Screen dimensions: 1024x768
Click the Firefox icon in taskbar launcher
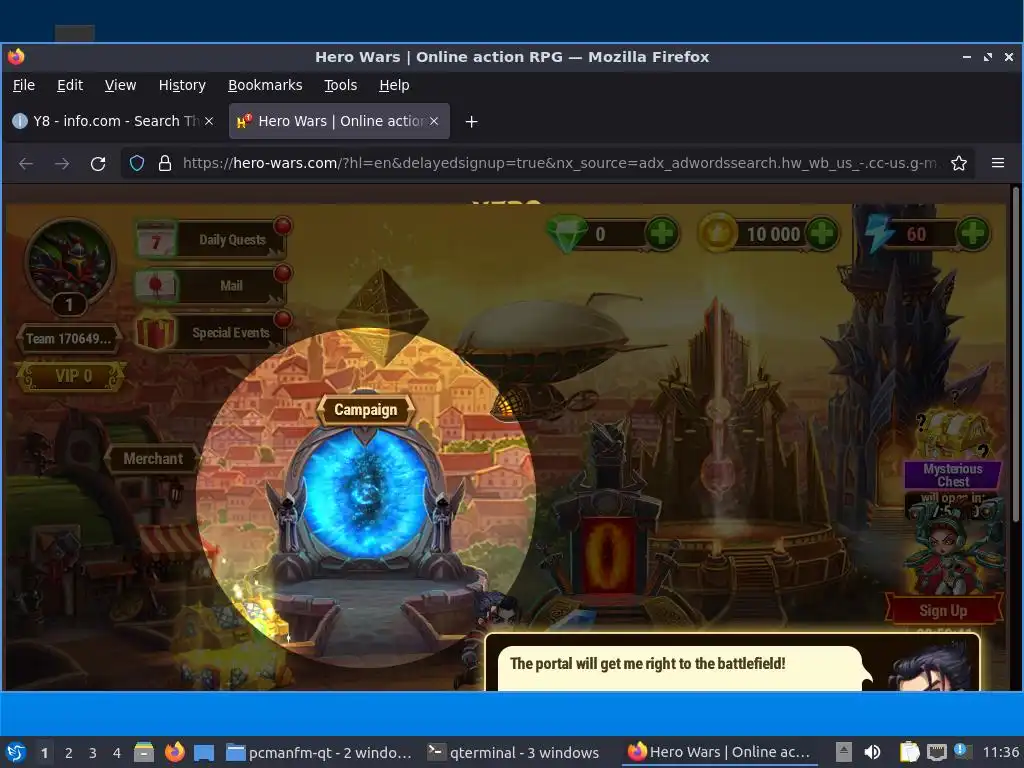pyautogui.click(x=174, y=752)
